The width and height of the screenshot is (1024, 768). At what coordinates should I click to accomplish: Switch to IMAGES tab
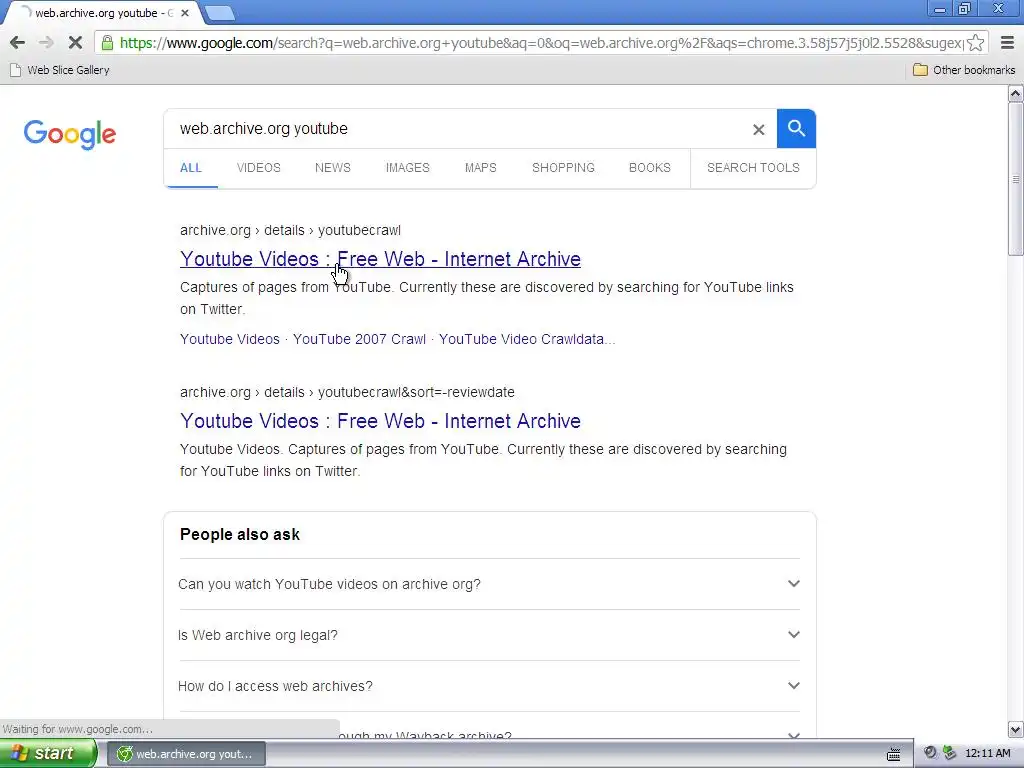[408, 168]
